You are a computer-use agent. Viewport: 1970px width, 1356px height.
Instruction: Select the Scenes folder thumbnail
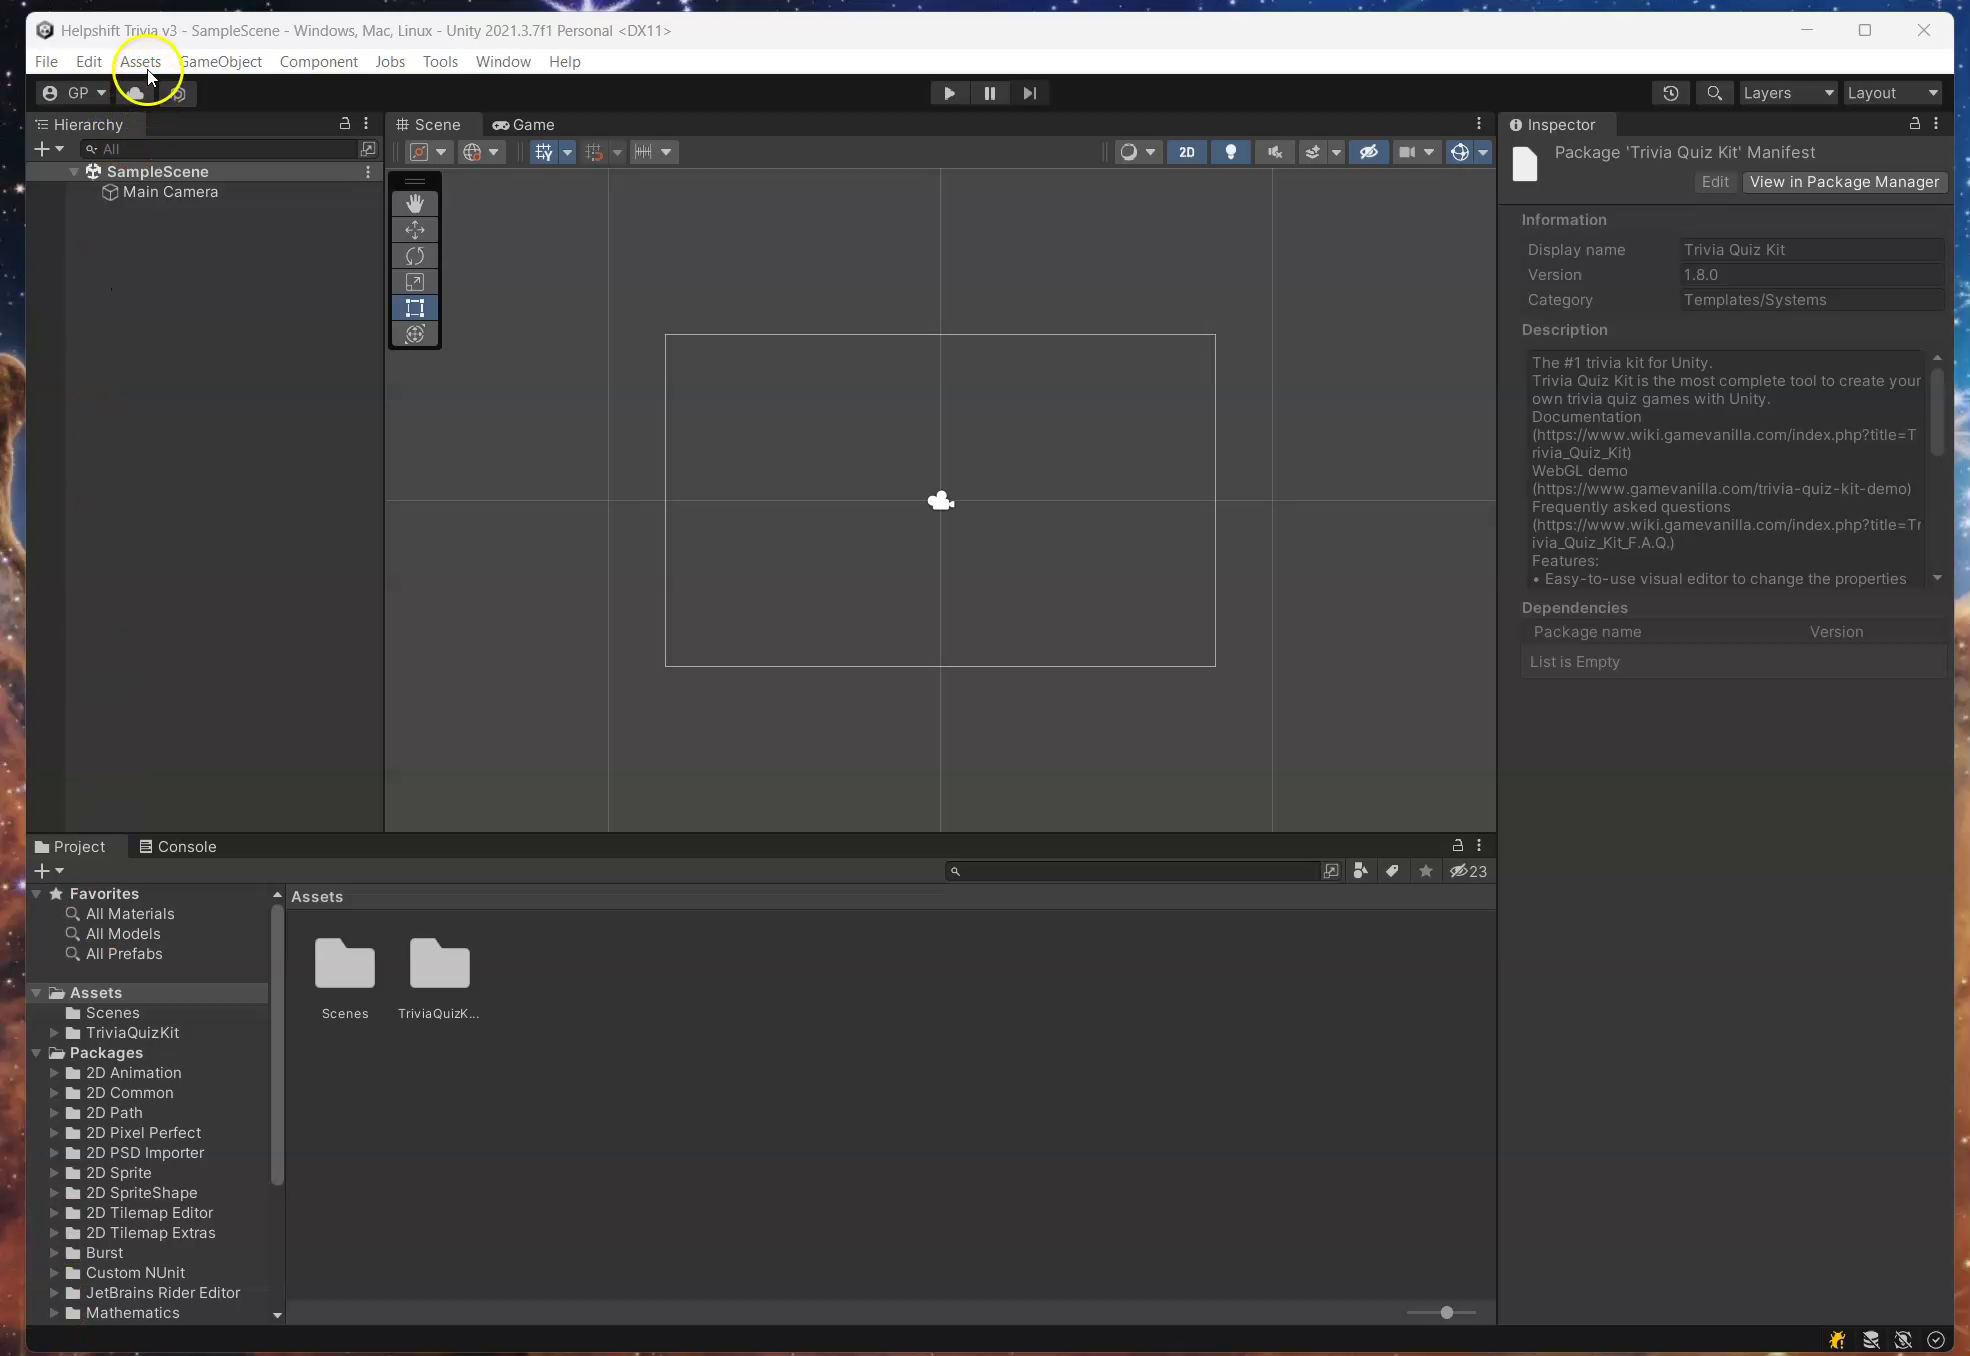click(345, 964)
